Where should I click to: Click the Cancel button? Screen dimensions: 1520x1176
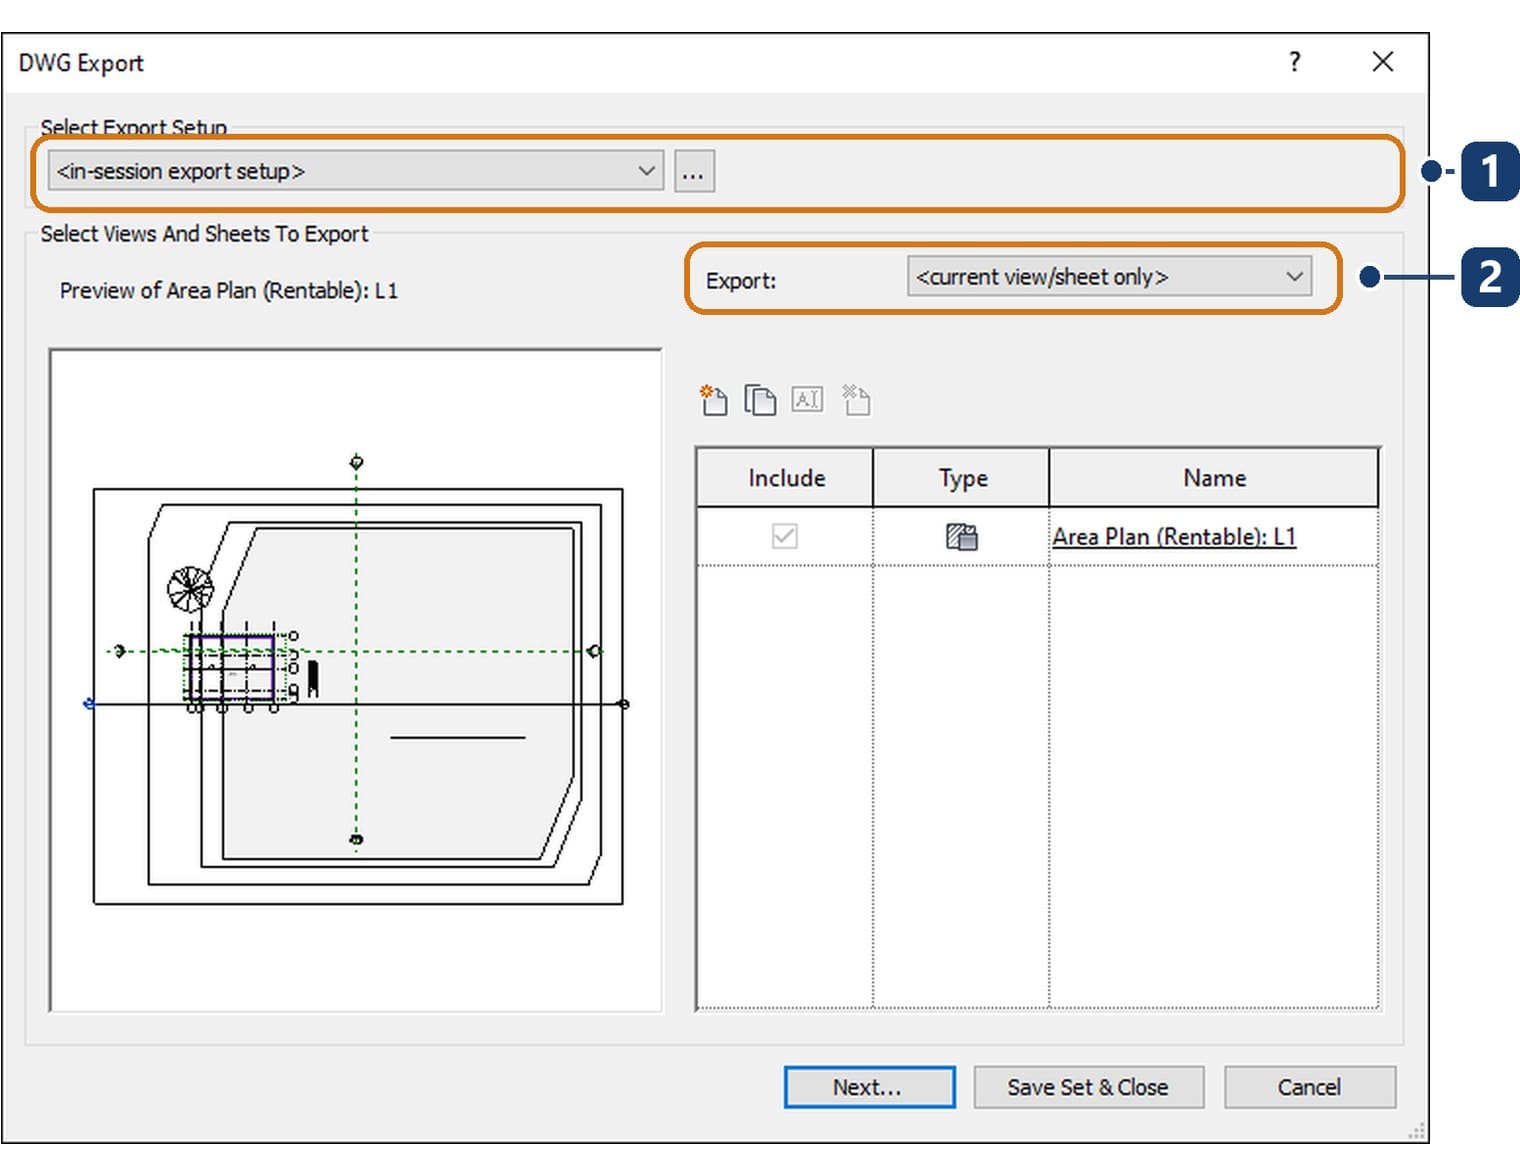(1309, 1087)
